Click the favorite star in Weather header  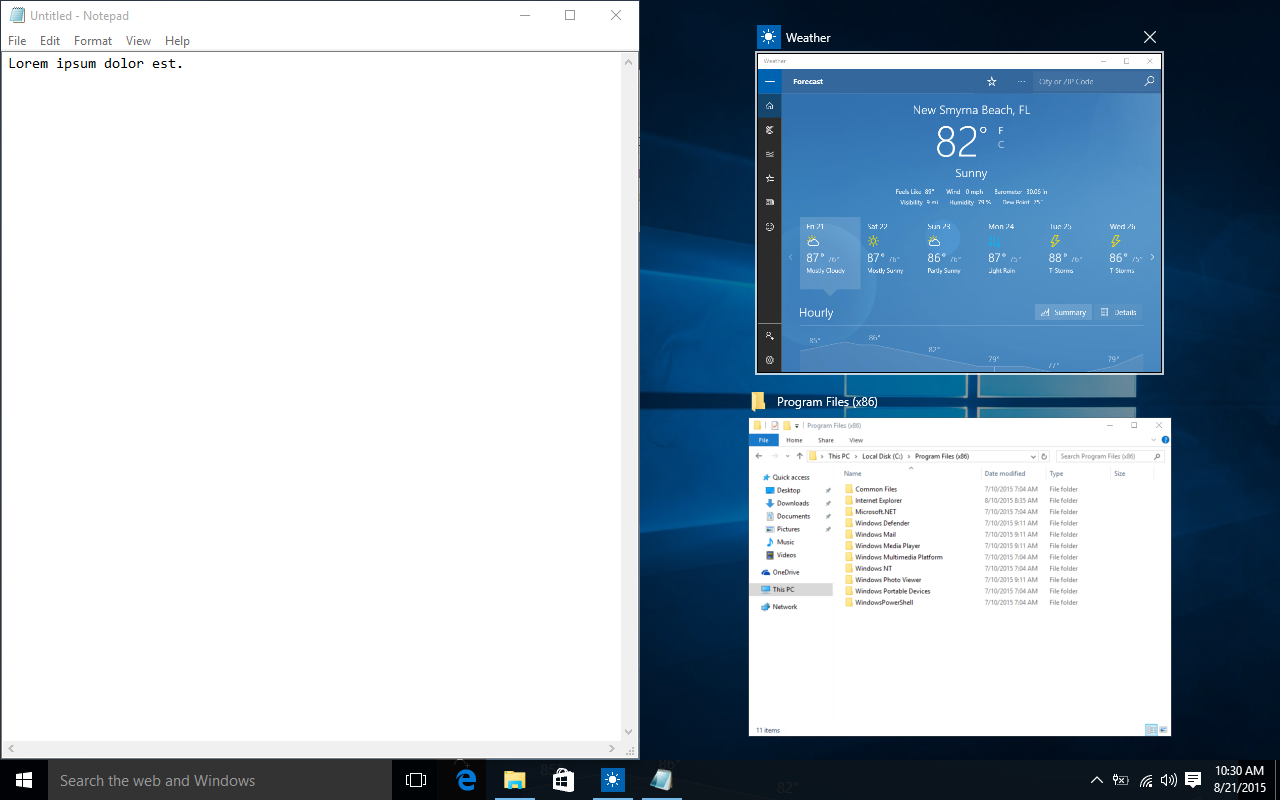[992, 81]
